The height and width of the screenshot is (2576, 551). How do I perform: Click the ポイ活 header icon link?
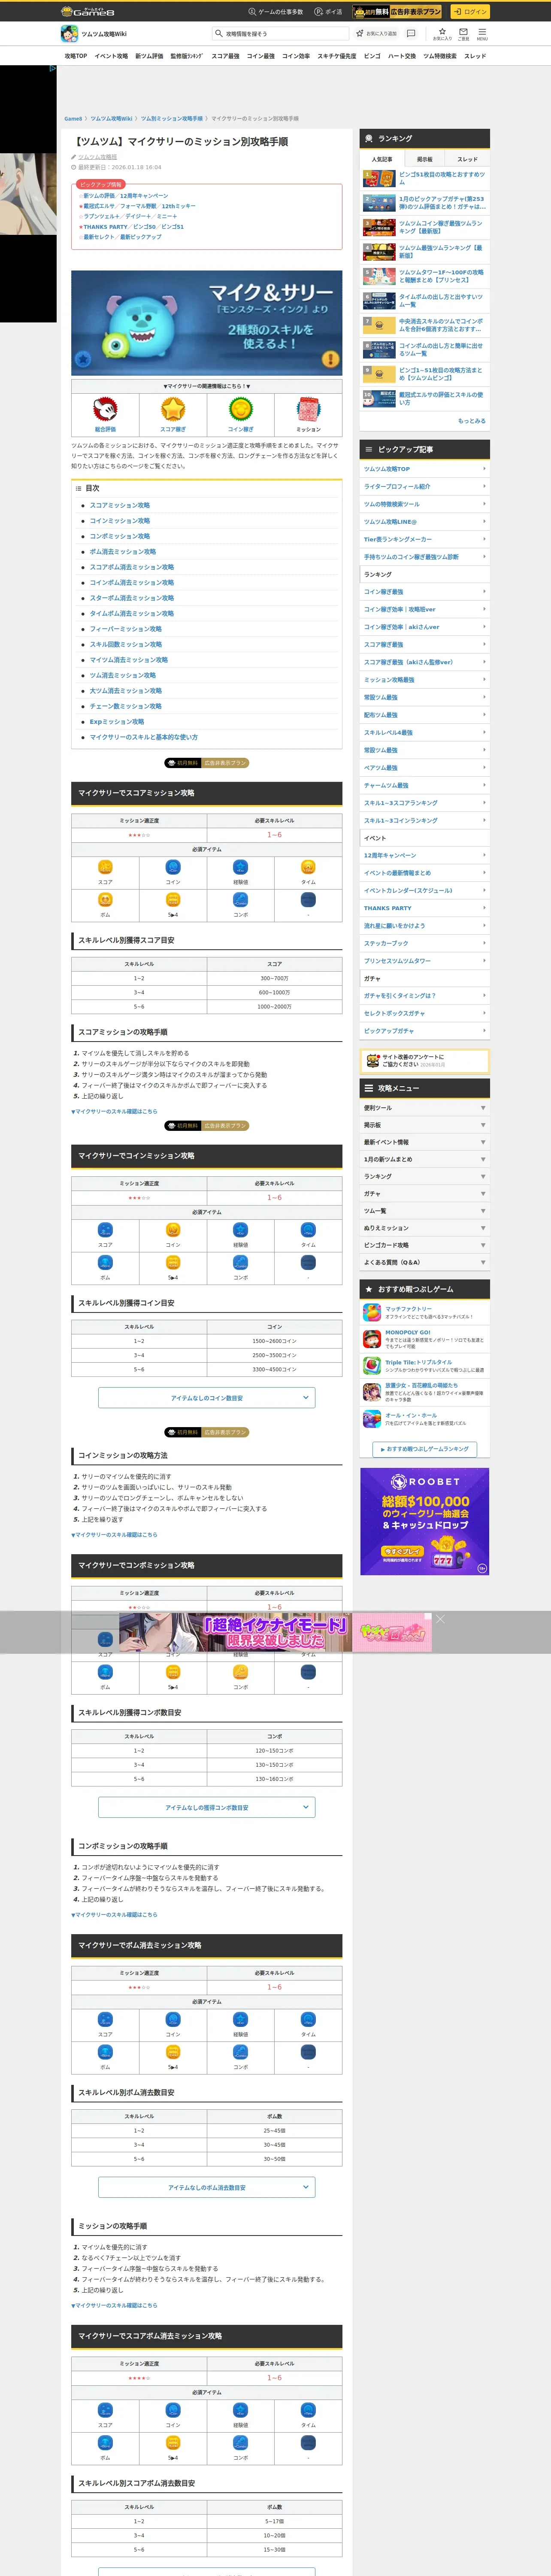[328, 12]
